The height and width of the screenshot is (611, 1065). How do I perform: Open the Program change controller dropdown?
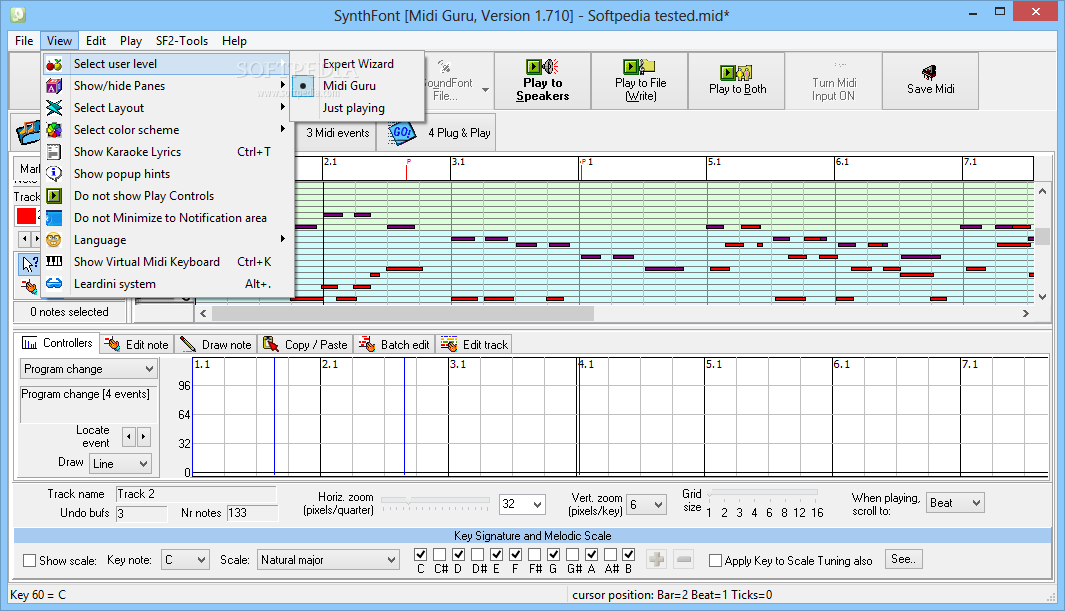(88, 369)
